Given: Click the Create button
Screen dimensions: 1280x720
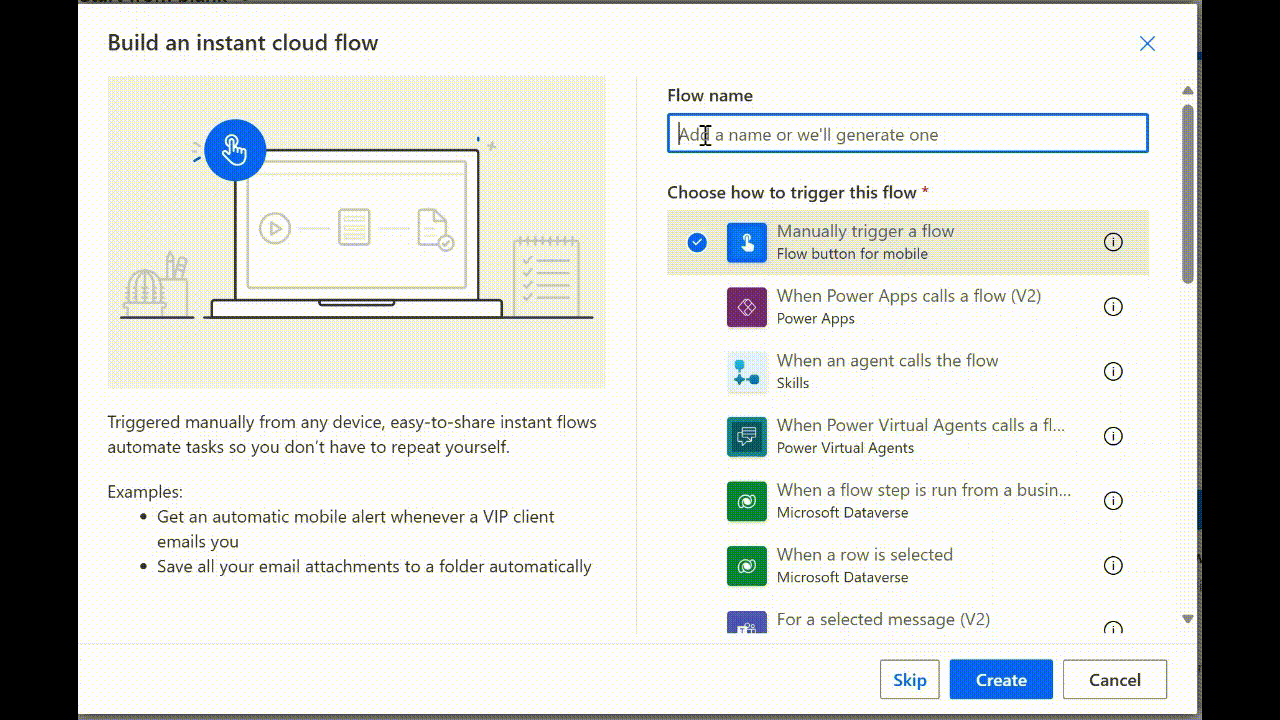Looking at the screenshot, I should tap(1001, 680).
